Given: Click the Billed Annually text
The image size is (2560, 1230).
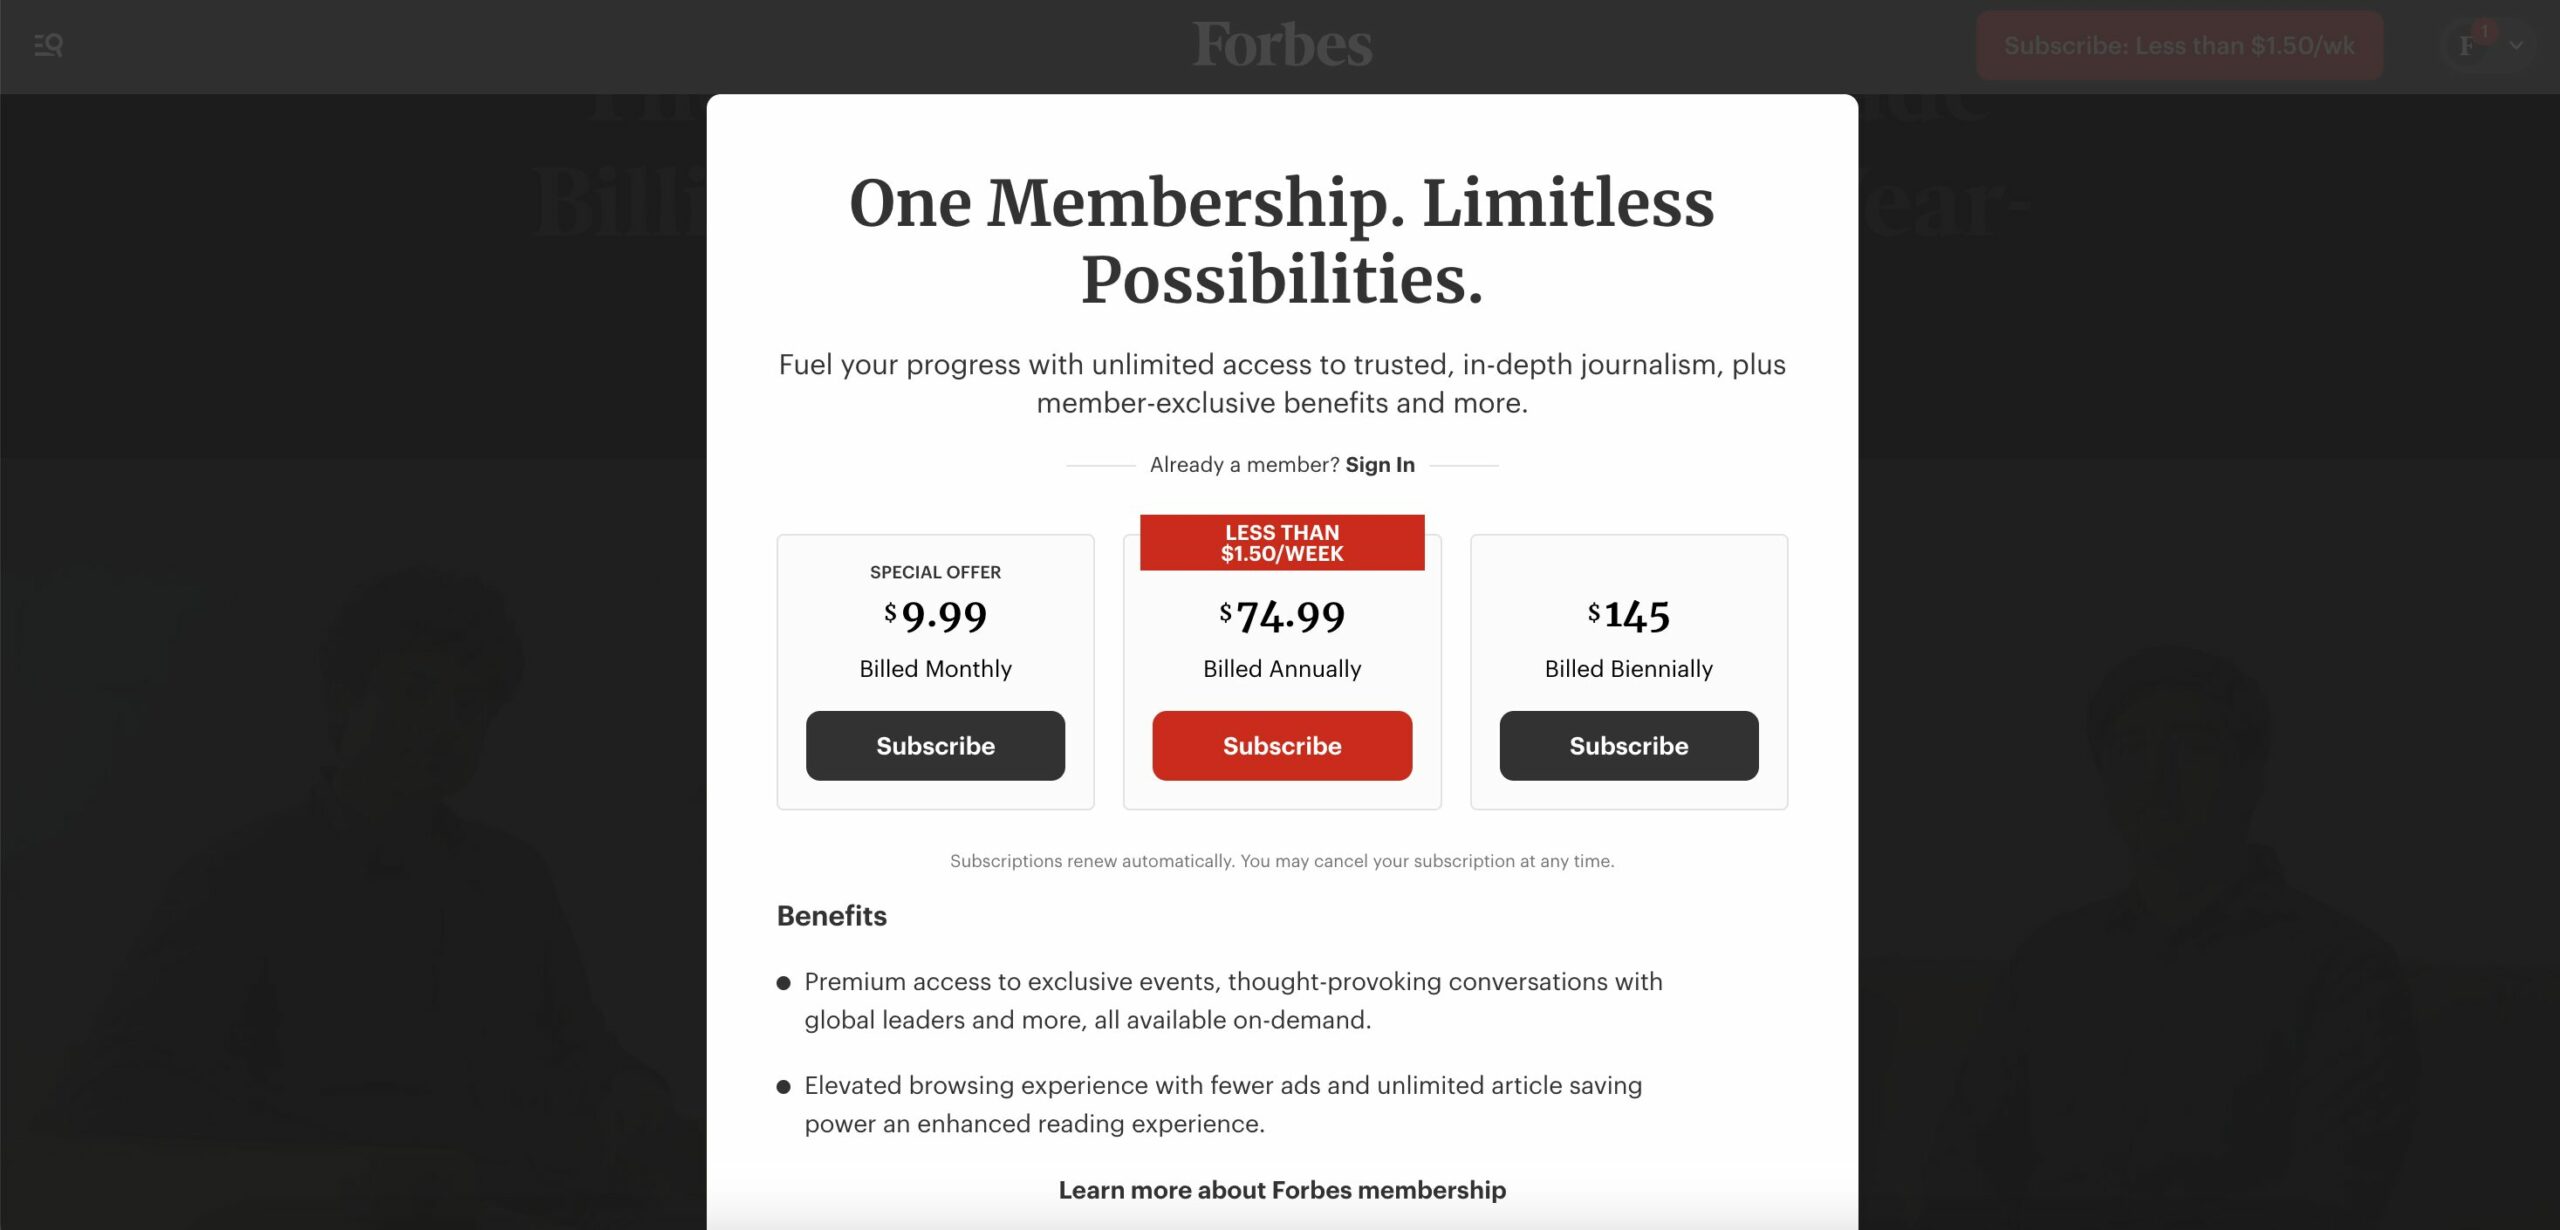Looking at the screenshot, I should (x=1282, y=669).
